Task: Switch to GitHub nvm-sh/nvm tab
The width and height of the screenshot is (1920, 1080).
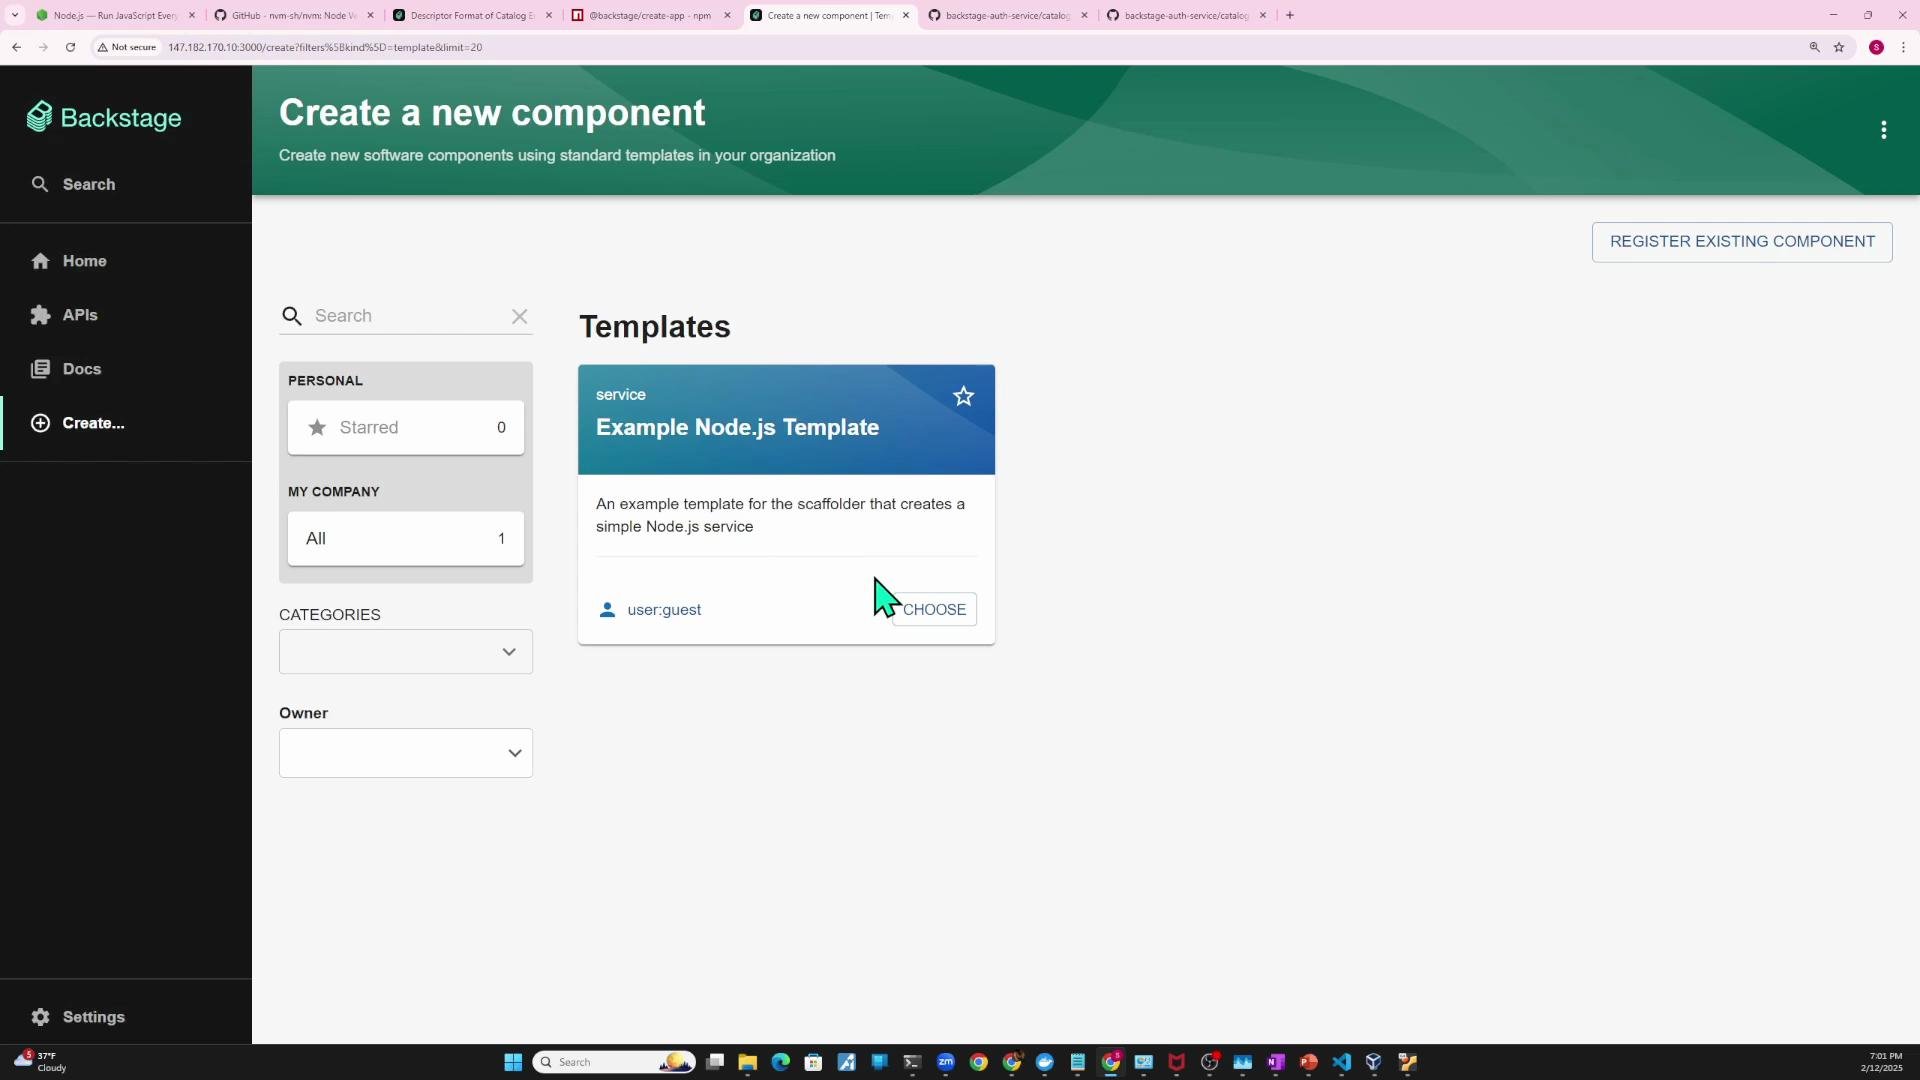Action: (294, 15)
